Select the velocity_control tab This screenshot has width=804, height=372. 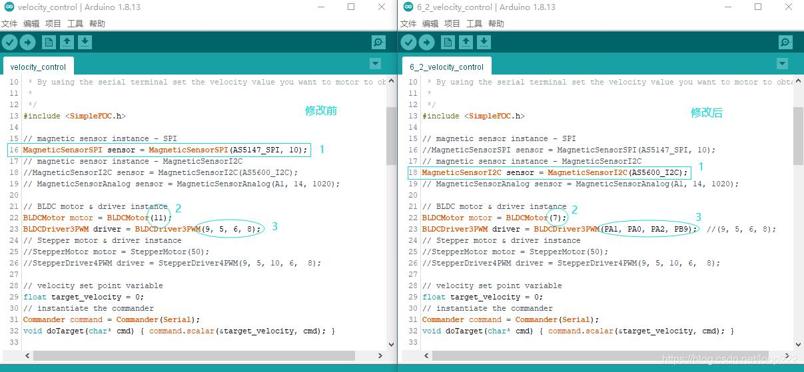tap(38, 67)
